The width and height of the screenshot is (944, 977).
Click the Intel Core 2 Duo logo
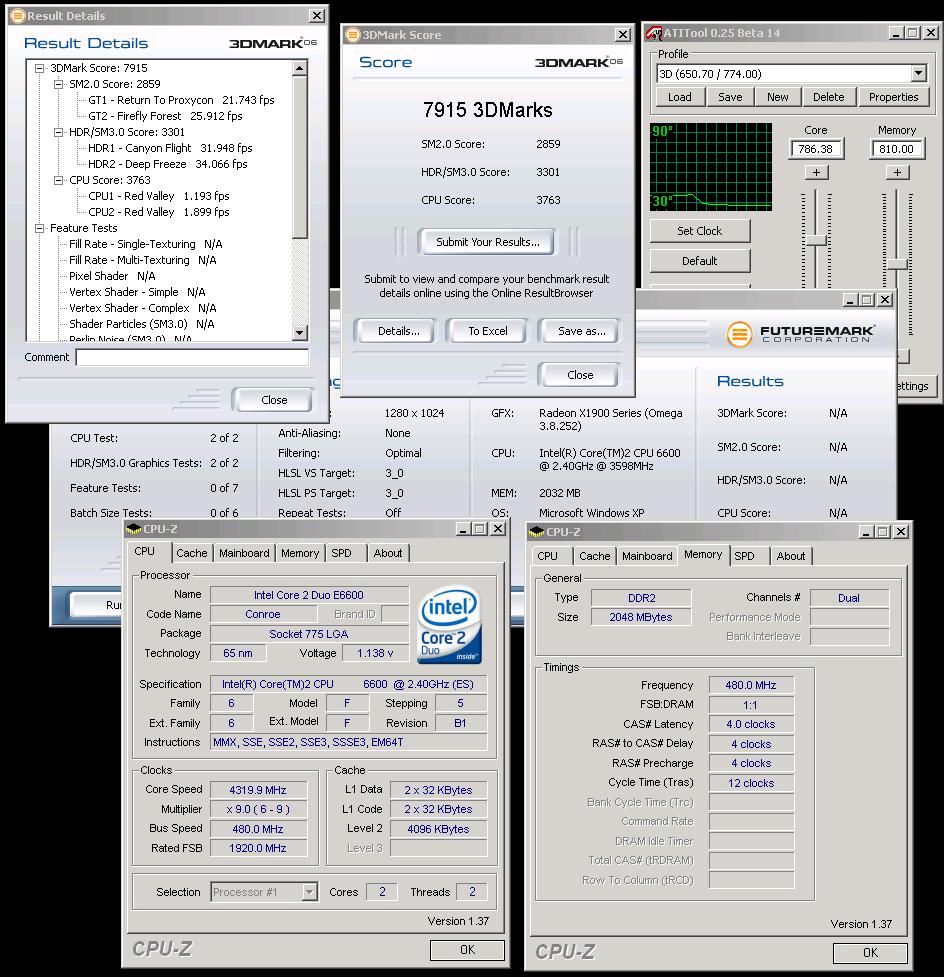coord(450,624)
